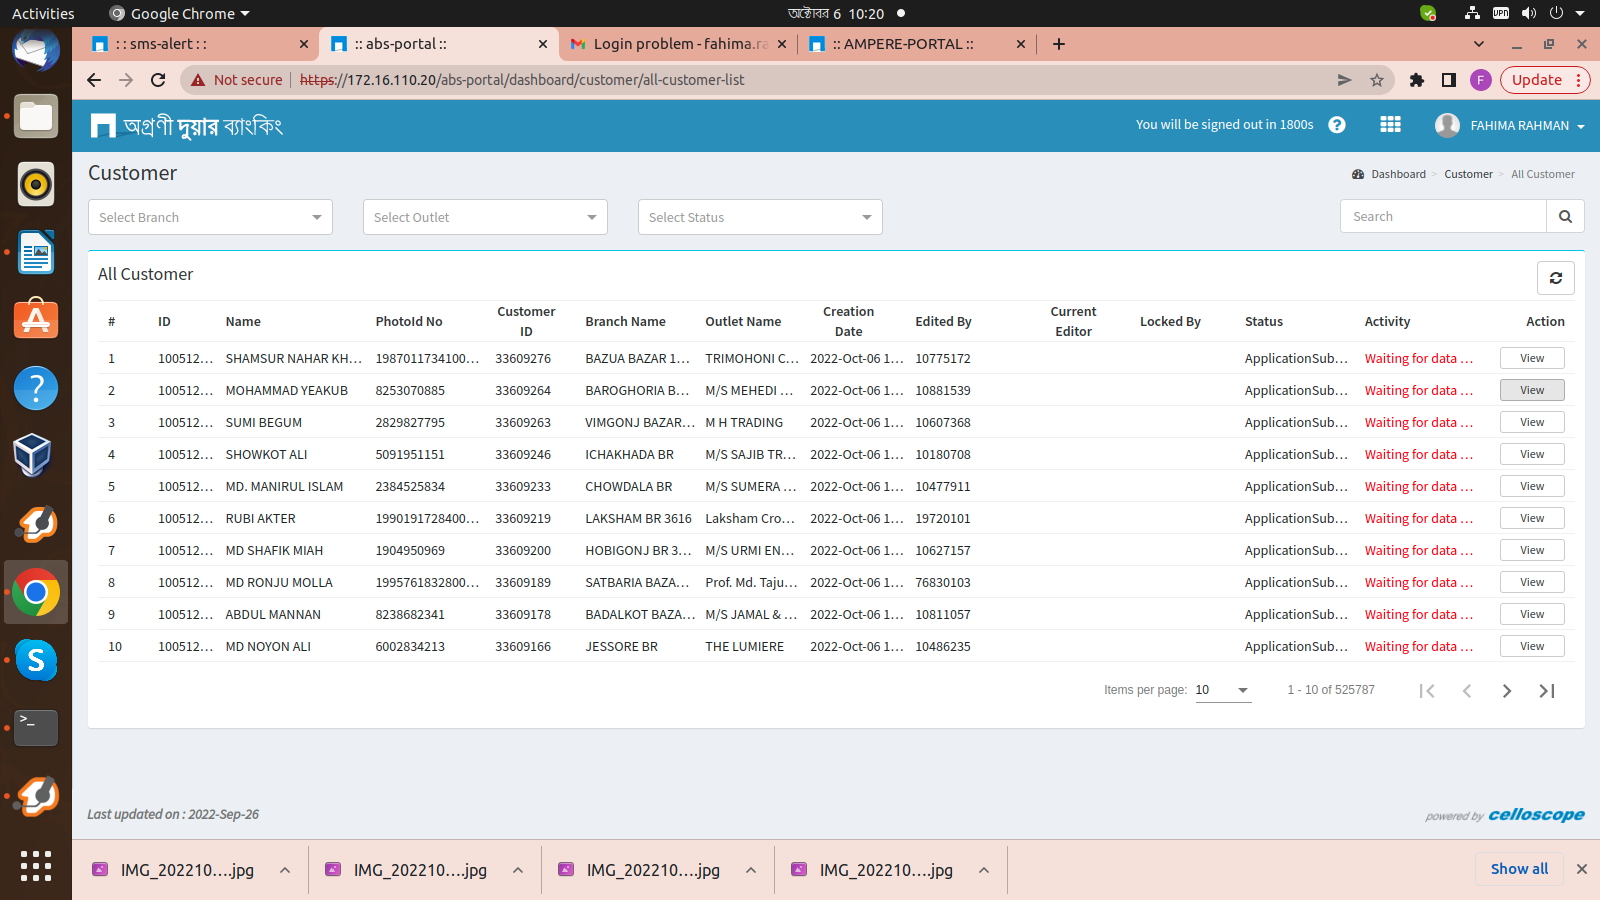Click View for MD NOYON ALI

pyautogui.click(x=1532, y=646)
